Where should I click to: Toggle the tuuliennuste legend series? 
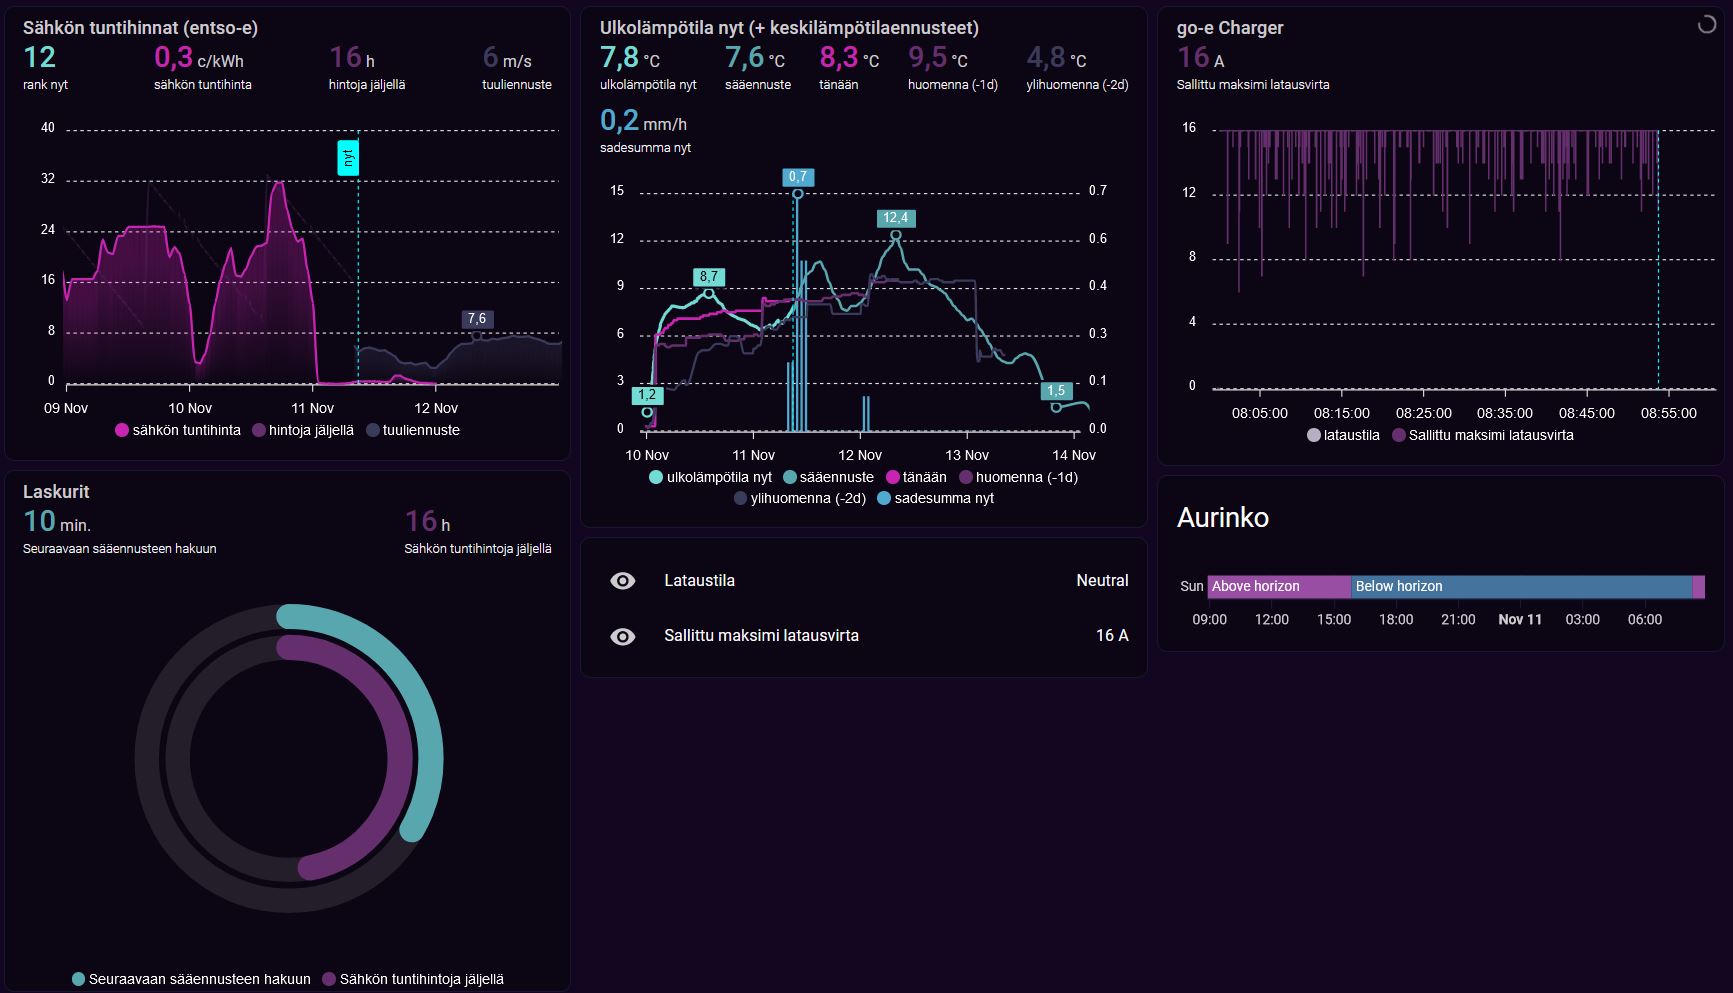[x=413, y=430]
